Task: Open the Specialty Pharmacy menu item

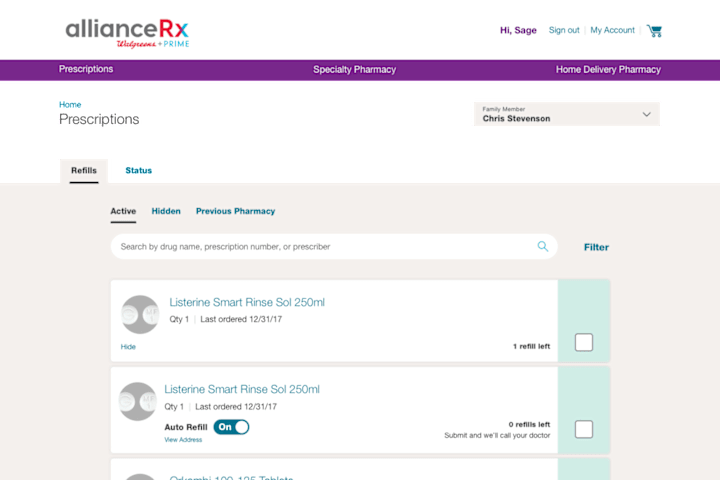Action: click(x=354, y=69)
